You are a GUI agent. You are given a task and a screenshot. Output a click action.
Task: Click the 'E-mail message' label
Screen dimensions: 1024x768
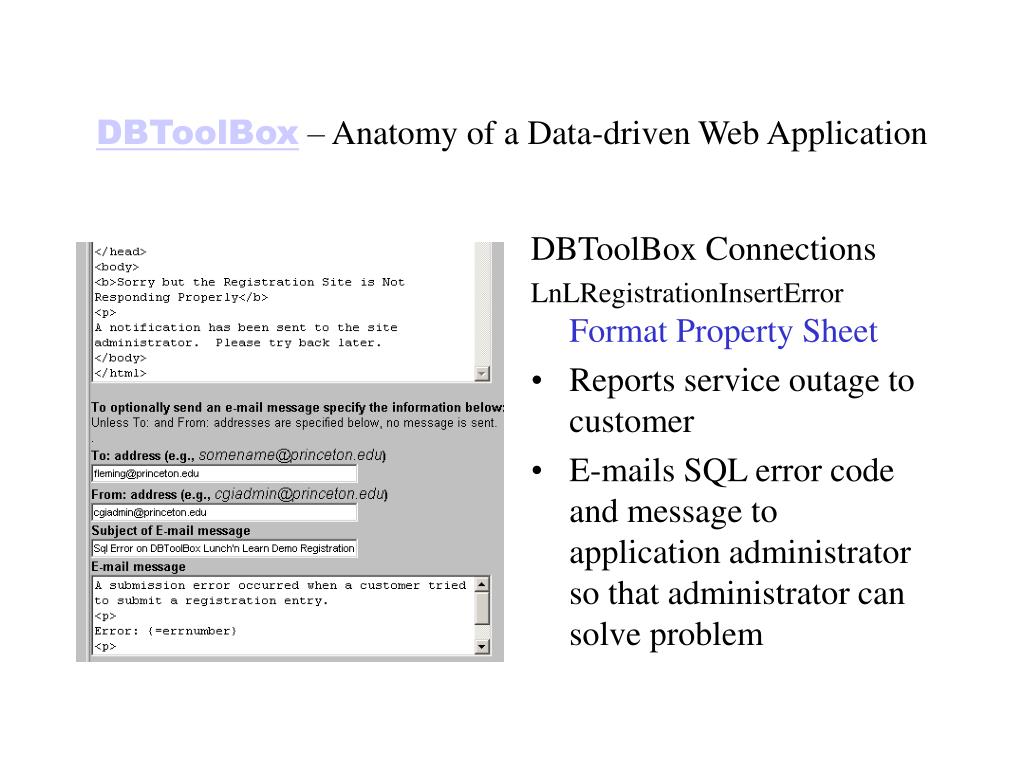138,567
